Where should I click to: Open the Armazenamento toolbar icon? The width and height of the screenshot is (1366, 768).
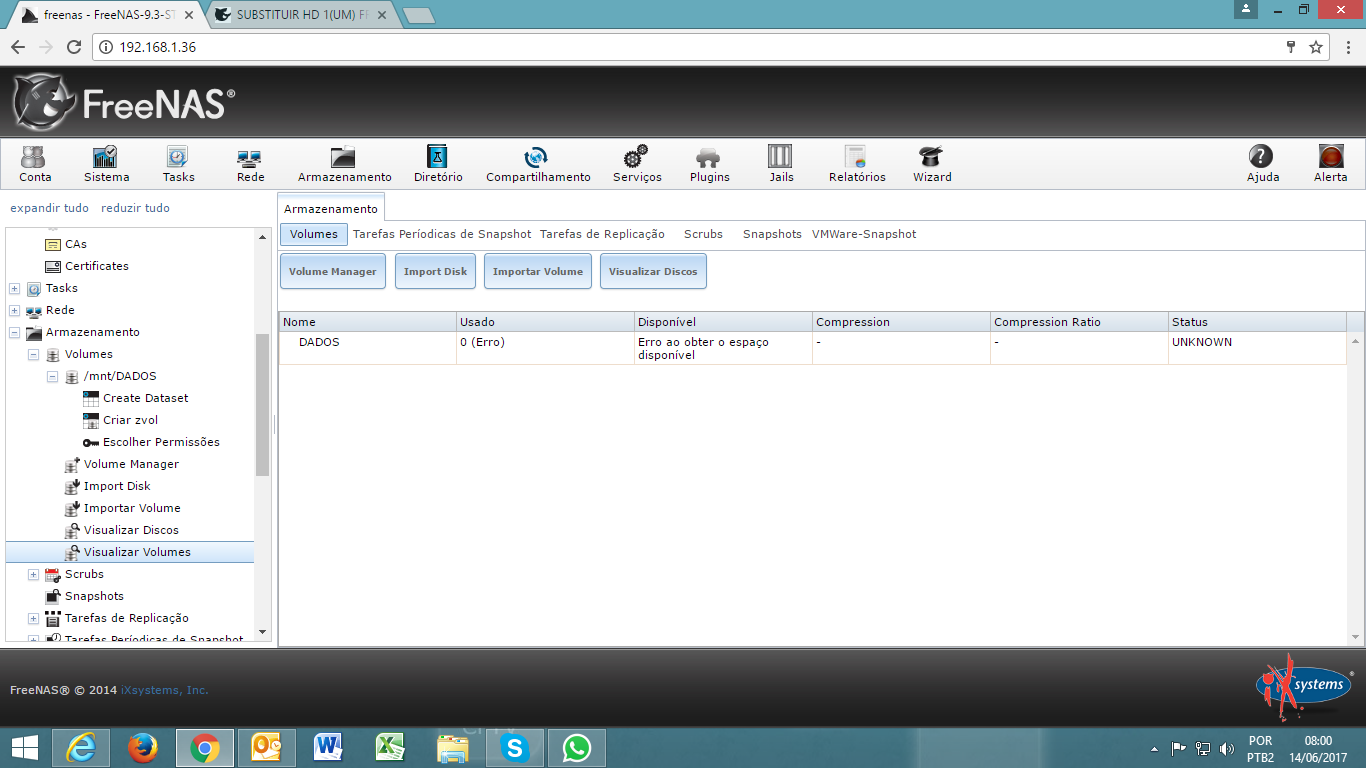(344, 164)
